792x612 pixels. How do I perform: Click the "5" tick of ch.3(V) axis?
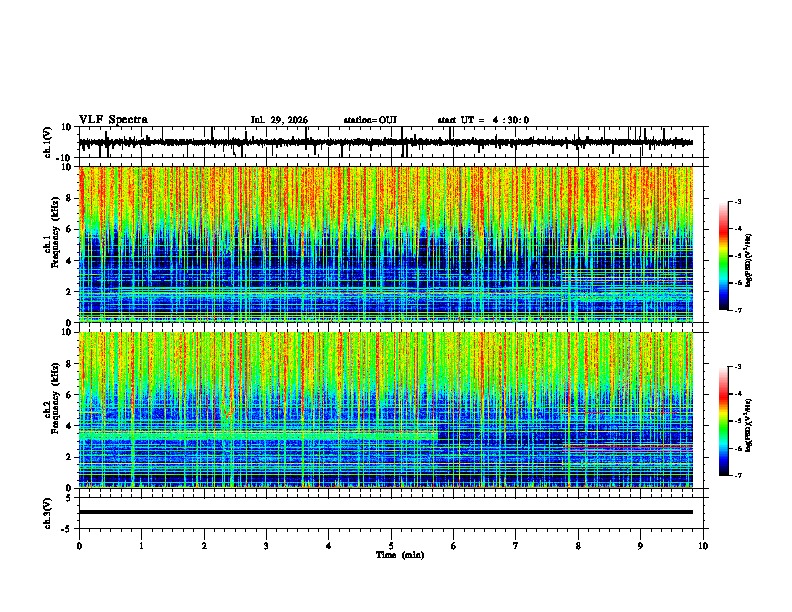point(69,497)
